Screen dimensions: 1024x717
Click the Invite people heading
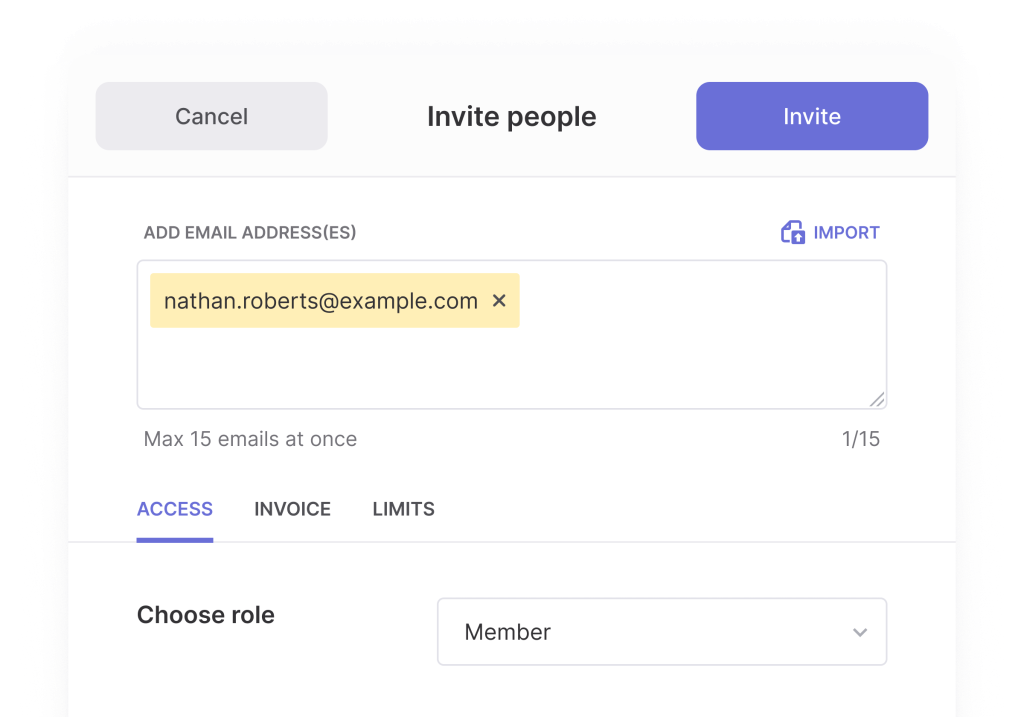(511, 116)
